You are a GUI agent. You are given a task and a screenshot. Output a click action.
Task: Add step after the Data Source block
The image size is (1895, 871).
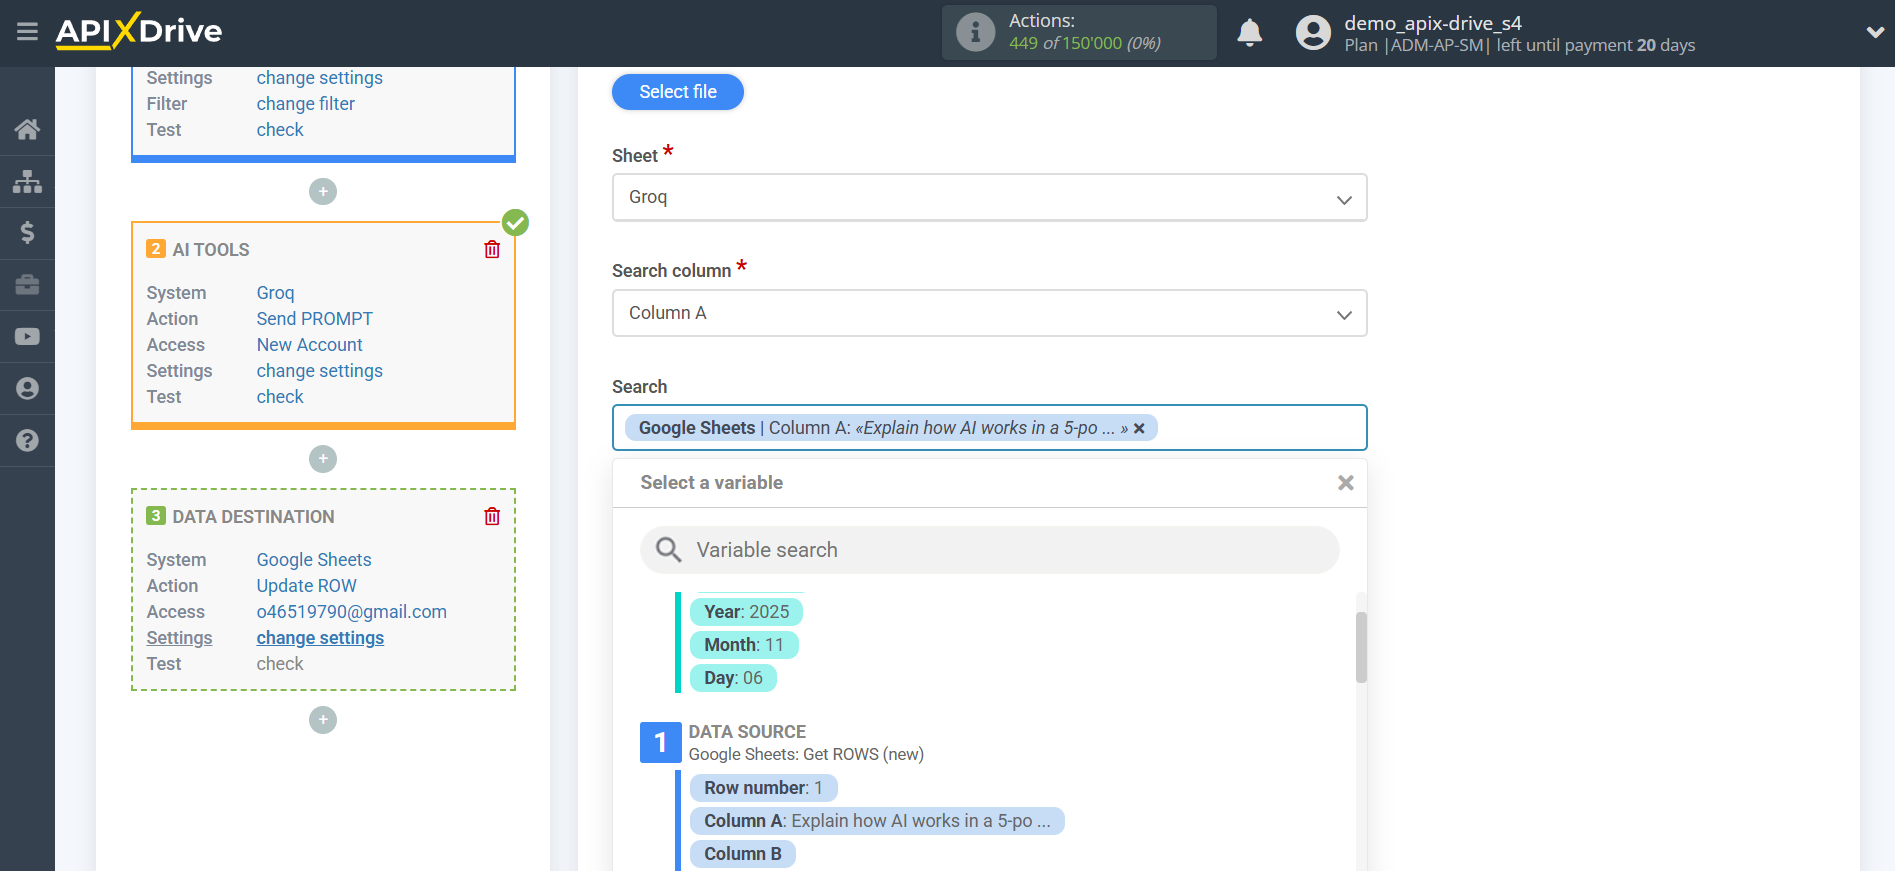pos(323,191)
